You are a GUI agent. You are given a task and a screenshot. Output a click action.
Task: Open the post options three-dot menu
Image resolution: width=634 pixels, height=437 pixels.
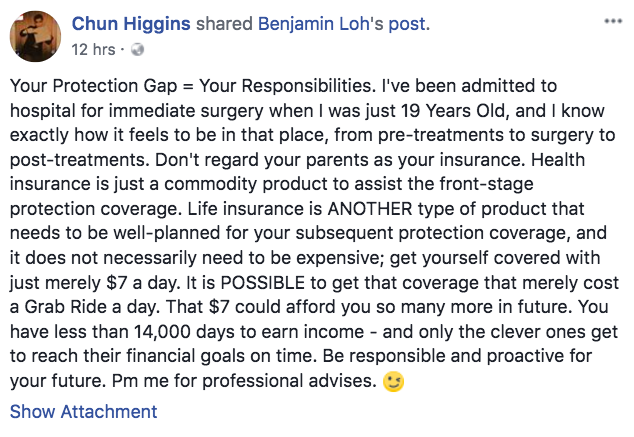click(x=613, y=21)
